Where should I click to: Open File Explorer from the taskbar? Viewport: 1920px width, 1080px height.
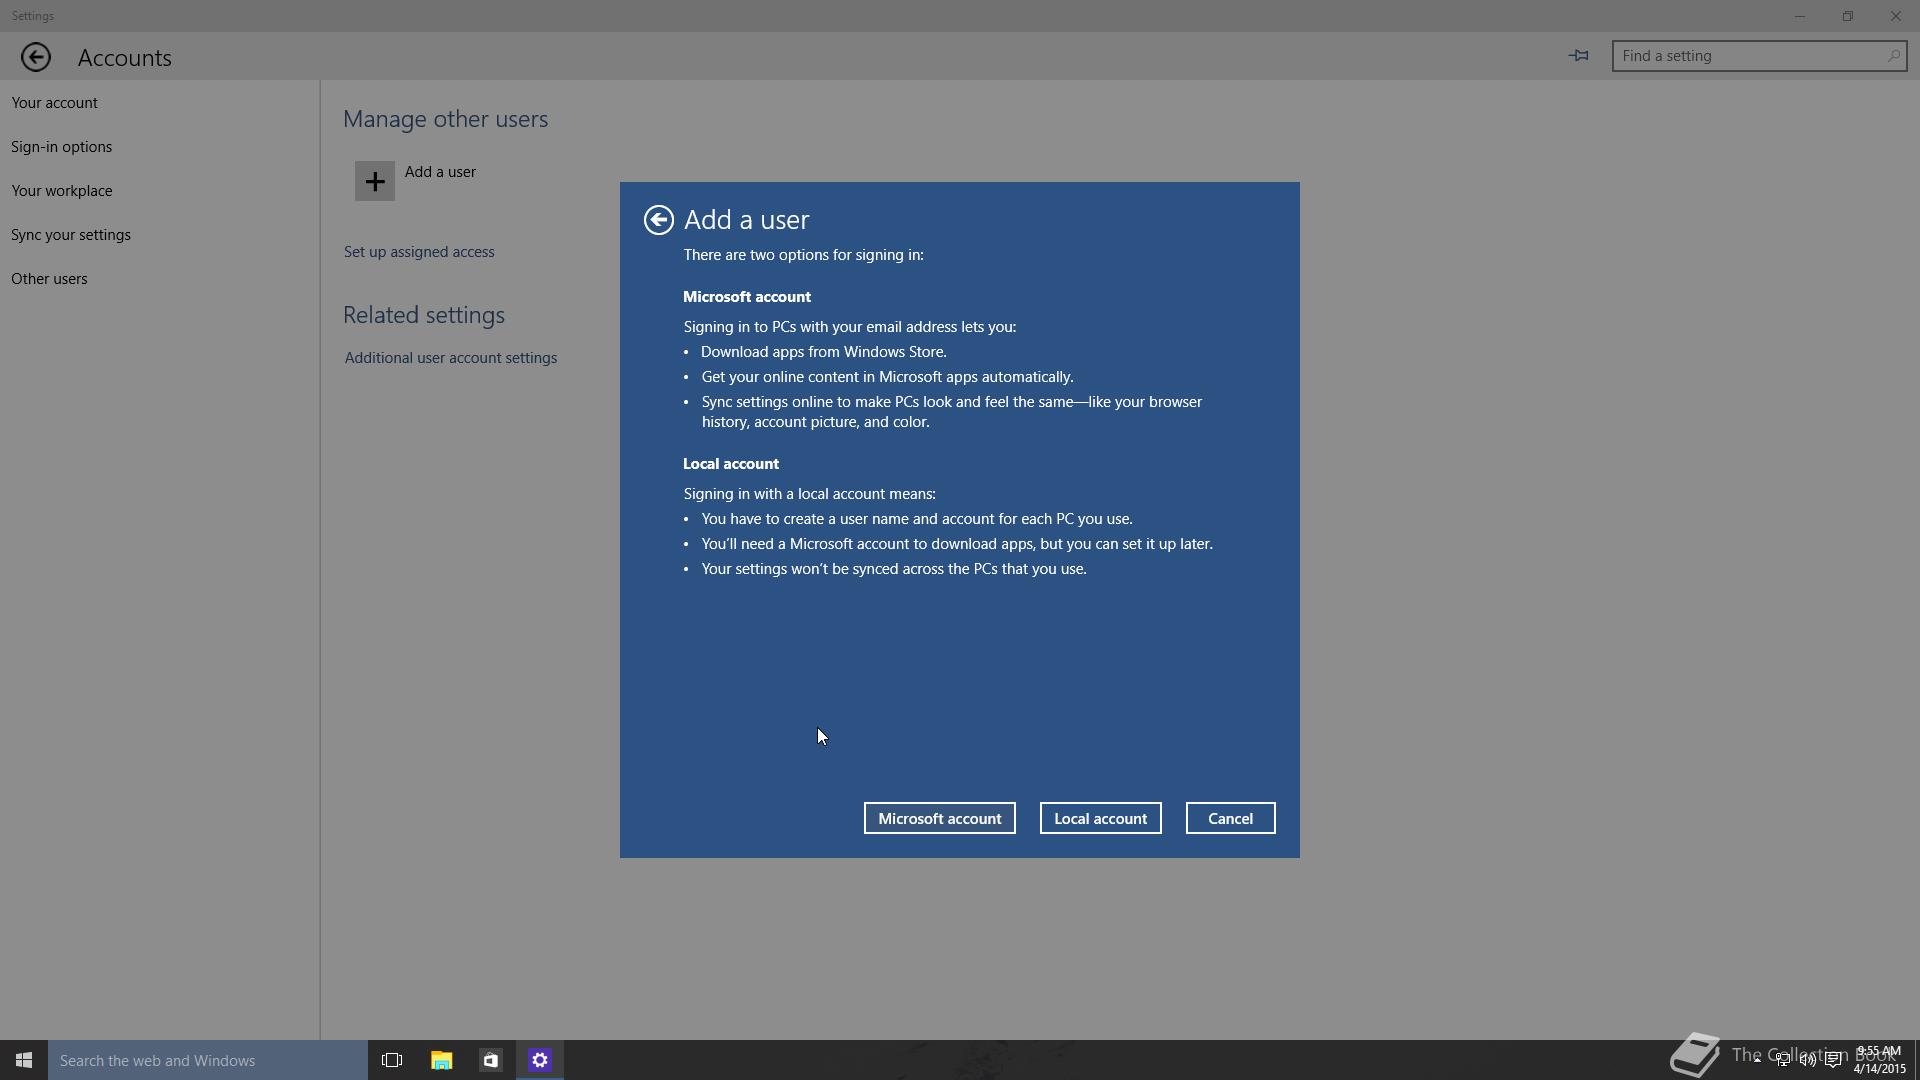(x=441, y=1060)
